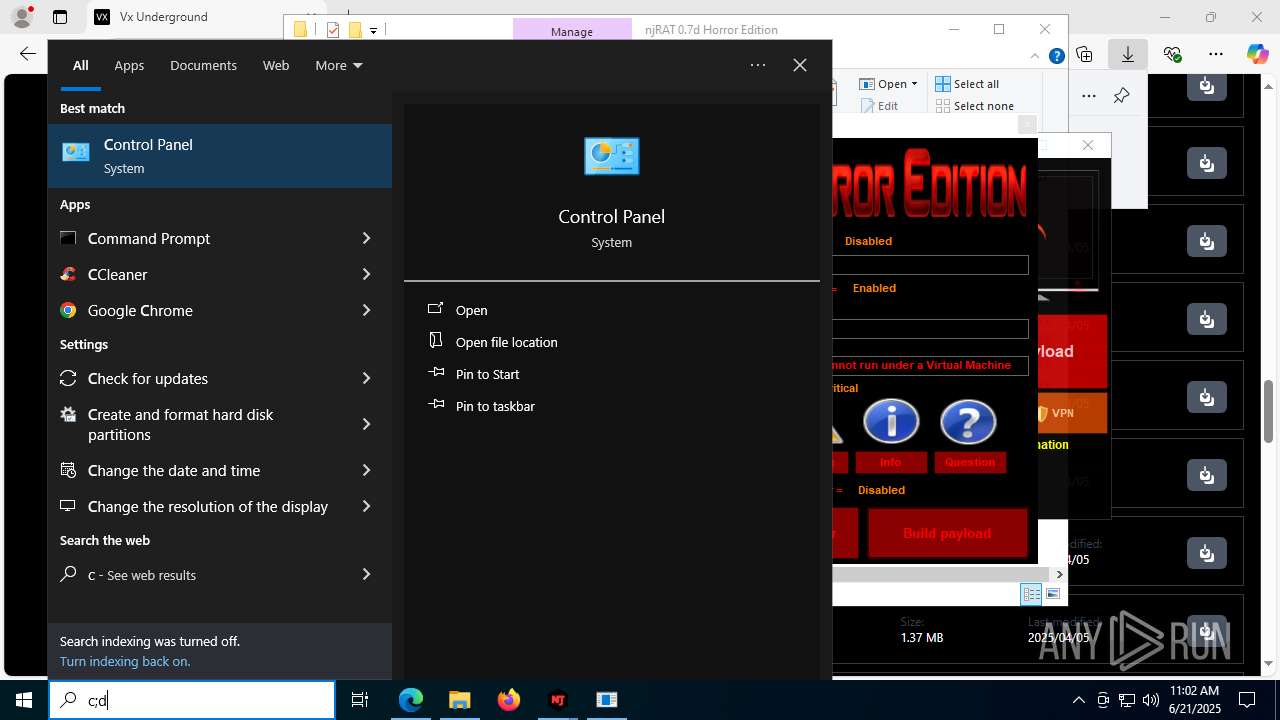Open the notification center icon
The image size is (1280, 720).
click(1247, 700)
